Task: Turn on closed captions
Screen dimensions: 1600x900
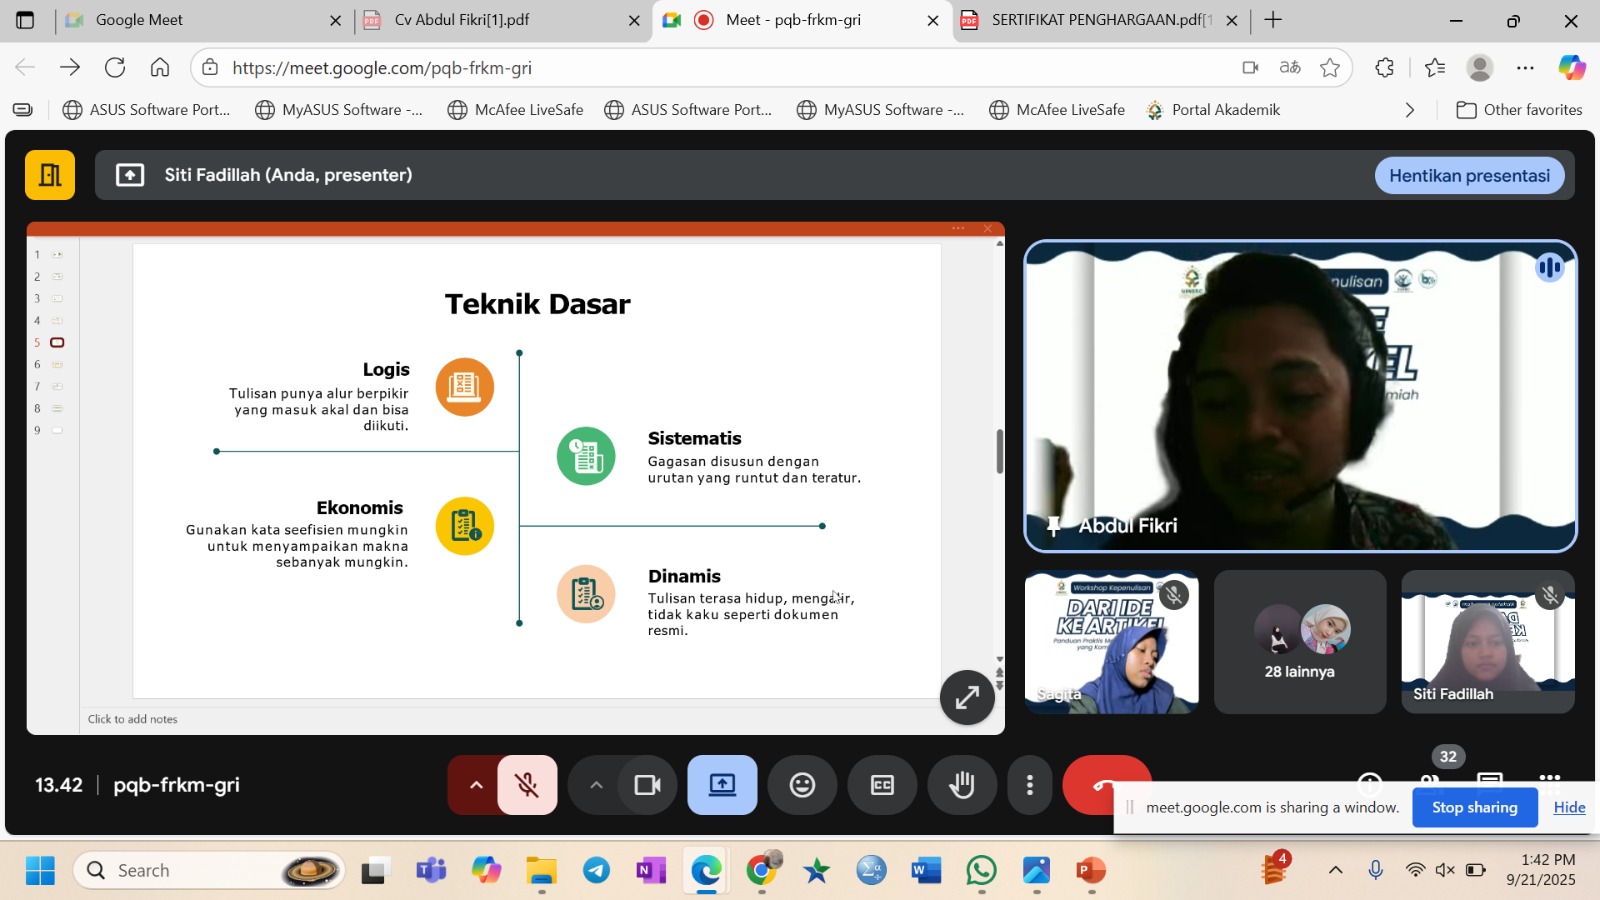Action: pos(882,785)
